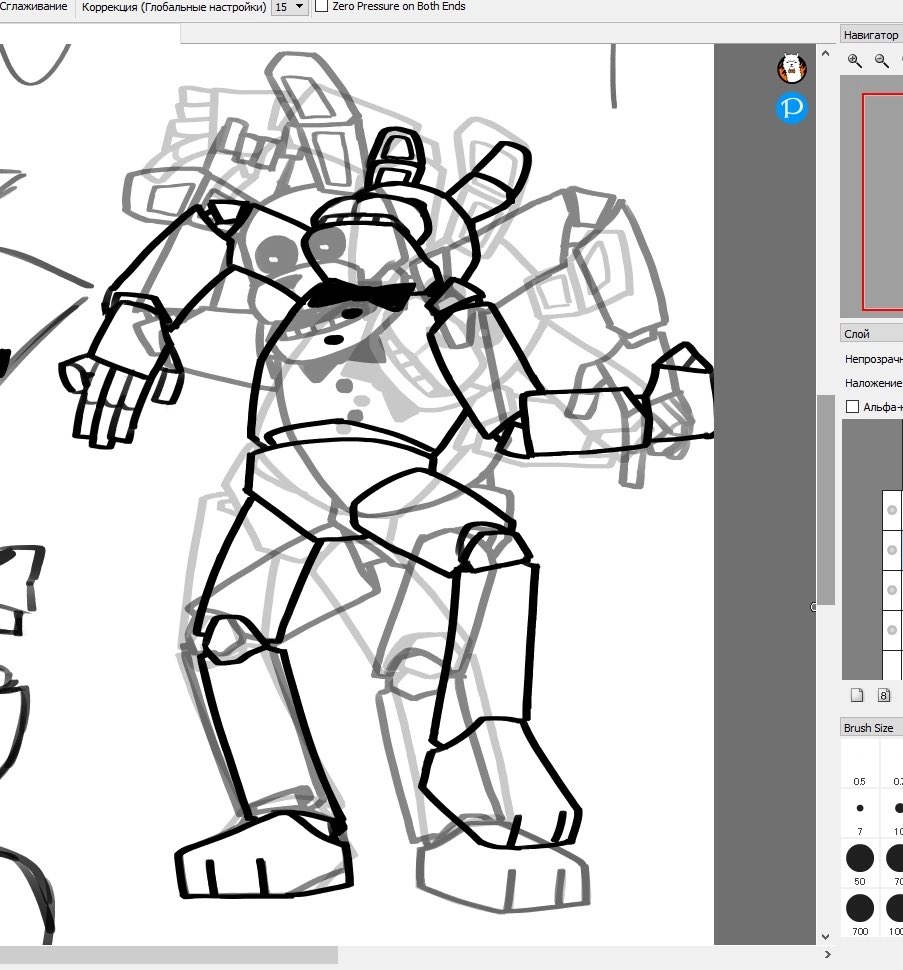This screenshot has height=970, width=903.
Task: Toggle visibility of the second layer in the list
Action: [x=892, y=550]
